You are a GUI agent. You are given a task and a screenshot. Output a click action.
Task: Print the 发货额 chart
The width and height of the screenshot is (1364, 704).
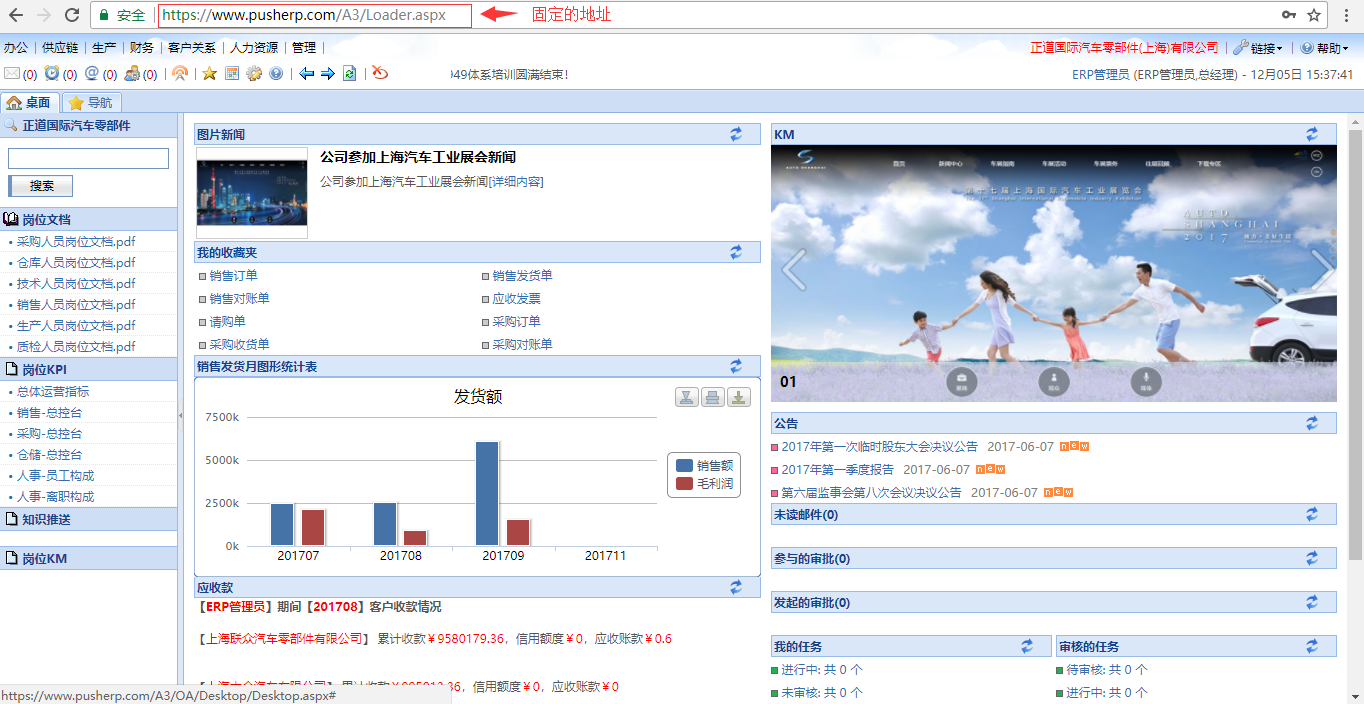pos(712,397)
